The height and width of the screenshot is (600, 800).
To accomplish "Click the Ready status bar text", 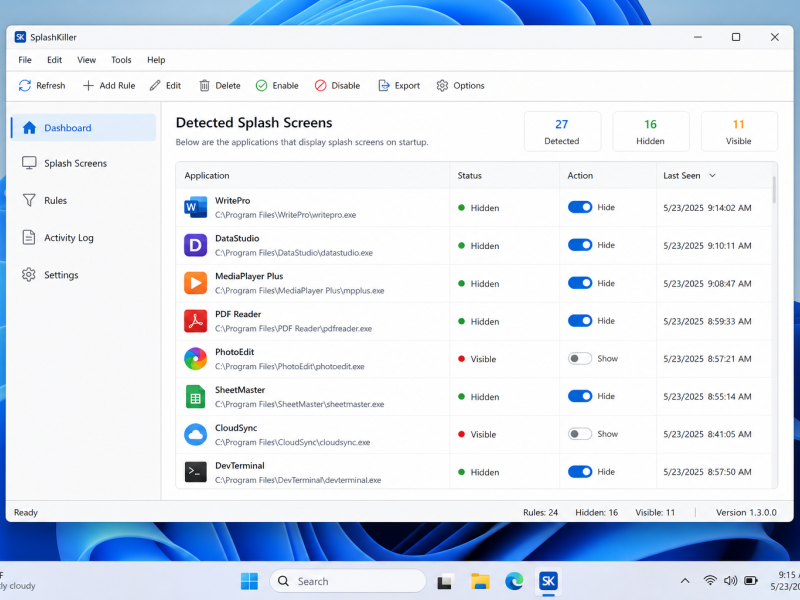I will 26,512.
